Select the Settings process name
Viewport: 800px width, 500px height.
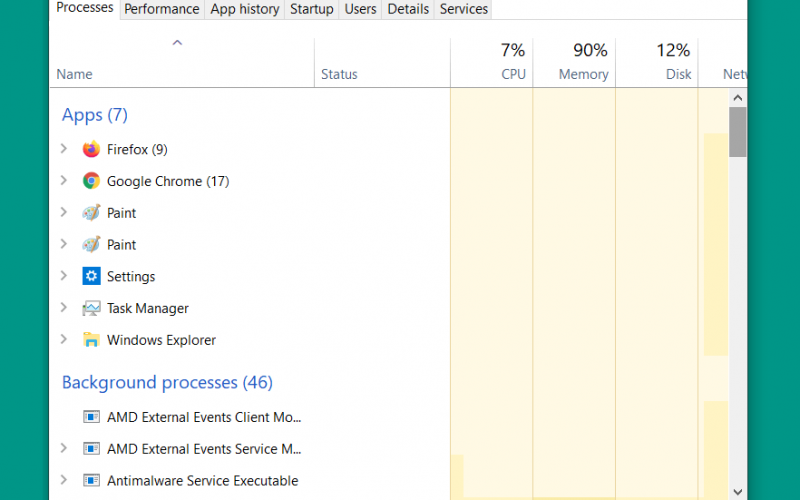point(131,277)
